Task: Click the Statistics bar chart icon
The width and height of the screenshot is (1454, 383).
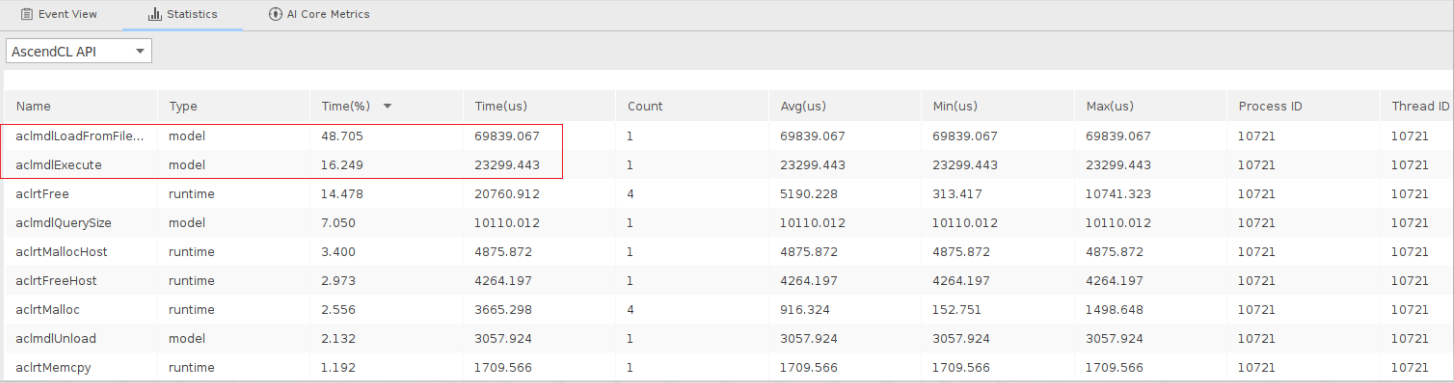Action: pyautogui.click(x=154, y=15)
